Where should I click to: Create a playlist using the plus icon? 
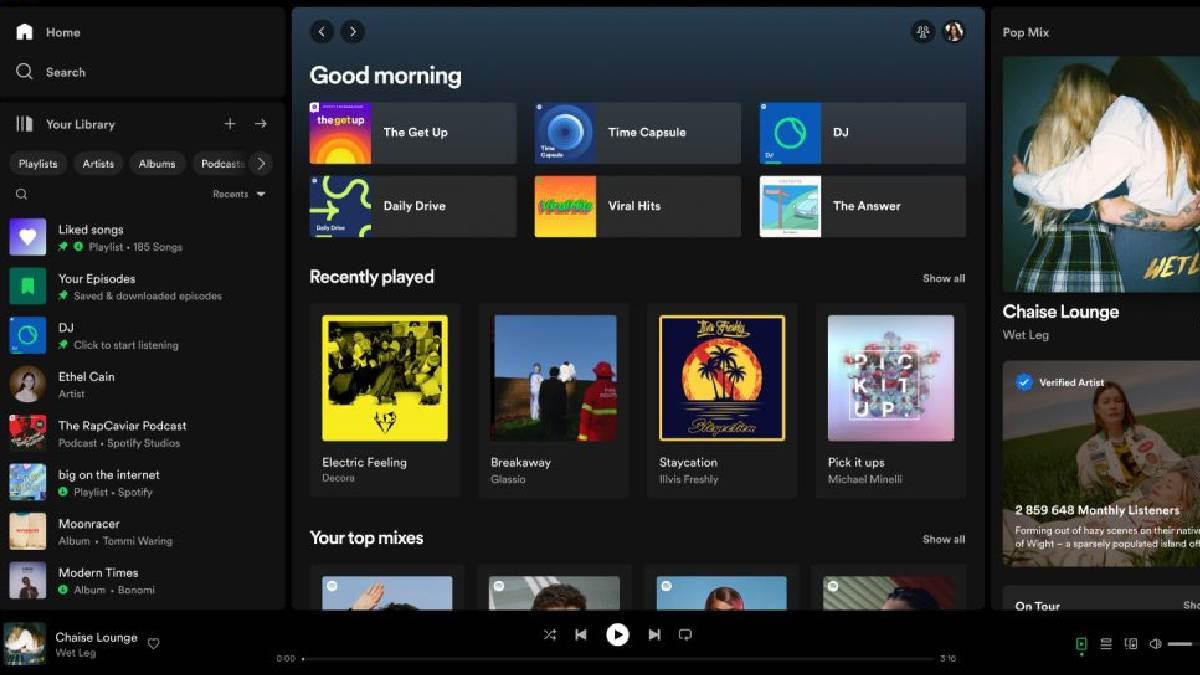click(229, 123)
